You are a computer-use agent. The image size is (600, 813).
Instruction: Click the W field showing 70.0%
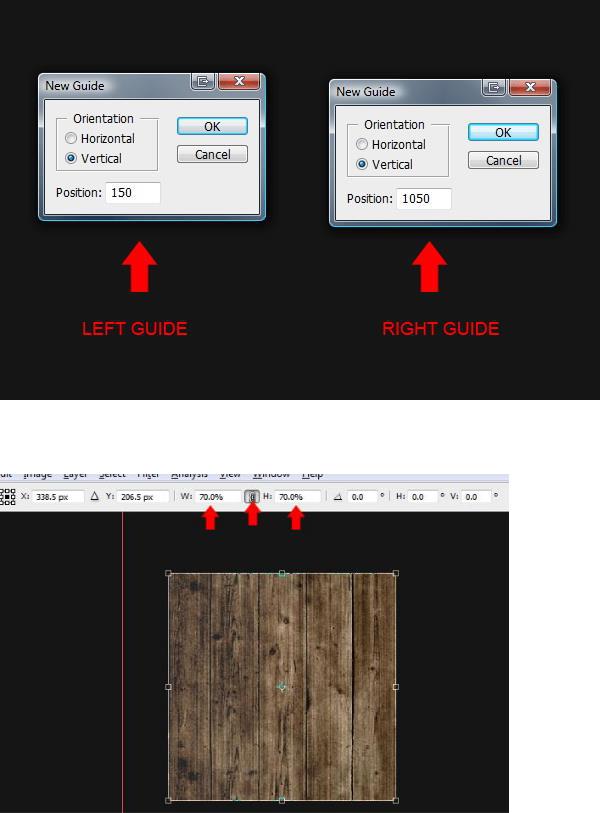(x=218, y=497)
